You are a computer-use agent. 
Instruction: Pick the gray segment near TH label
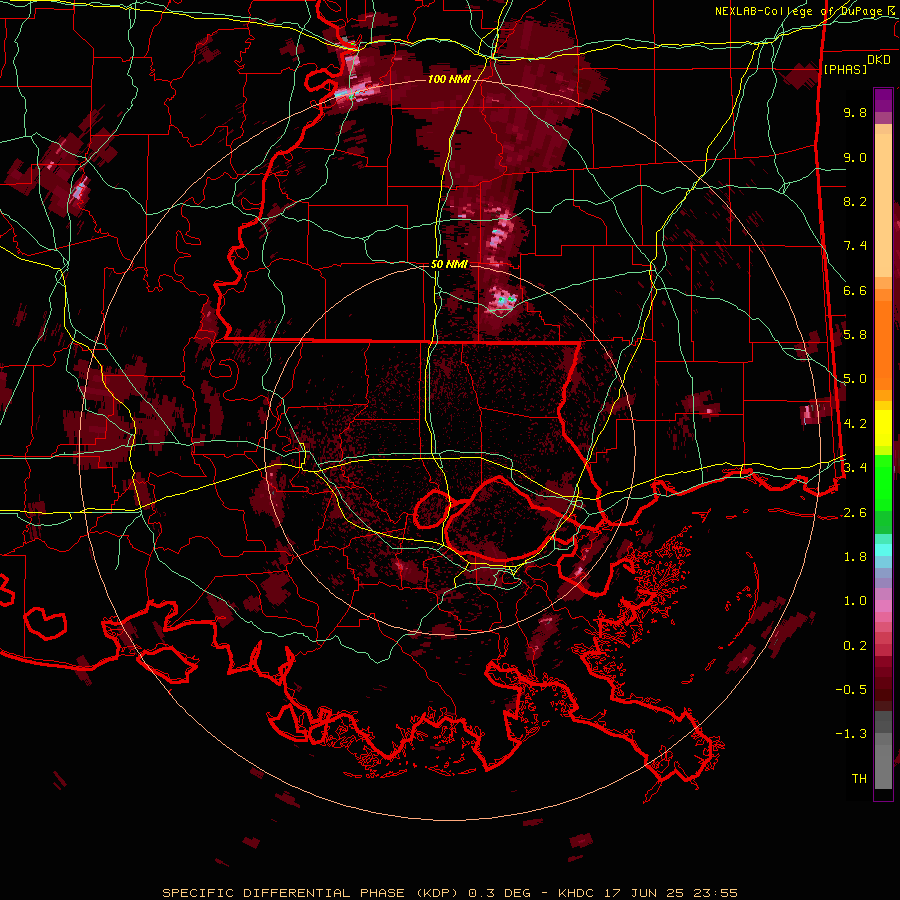click(883, 769)
